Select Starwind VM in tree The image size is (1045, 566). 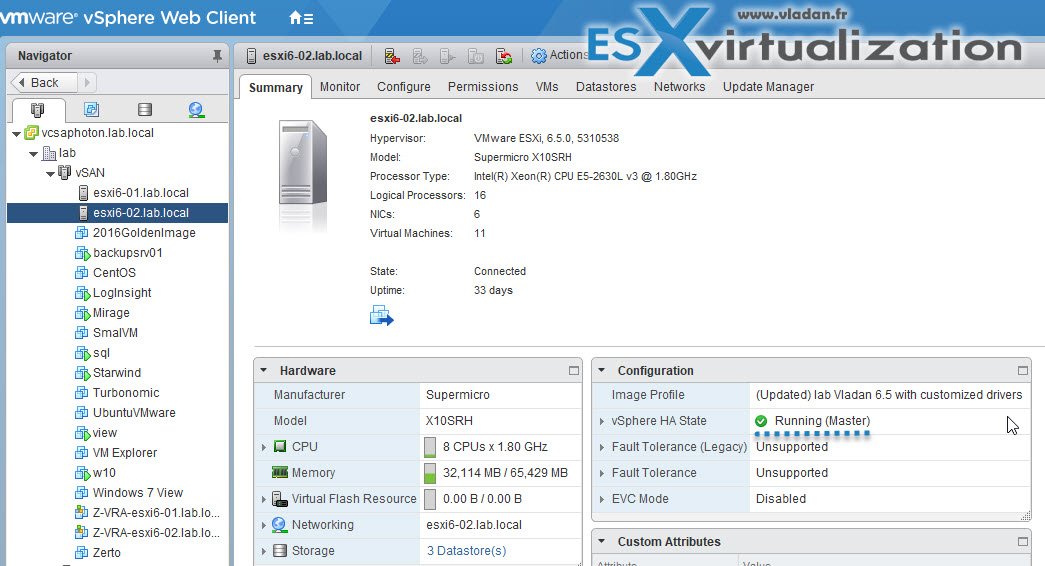117,373
